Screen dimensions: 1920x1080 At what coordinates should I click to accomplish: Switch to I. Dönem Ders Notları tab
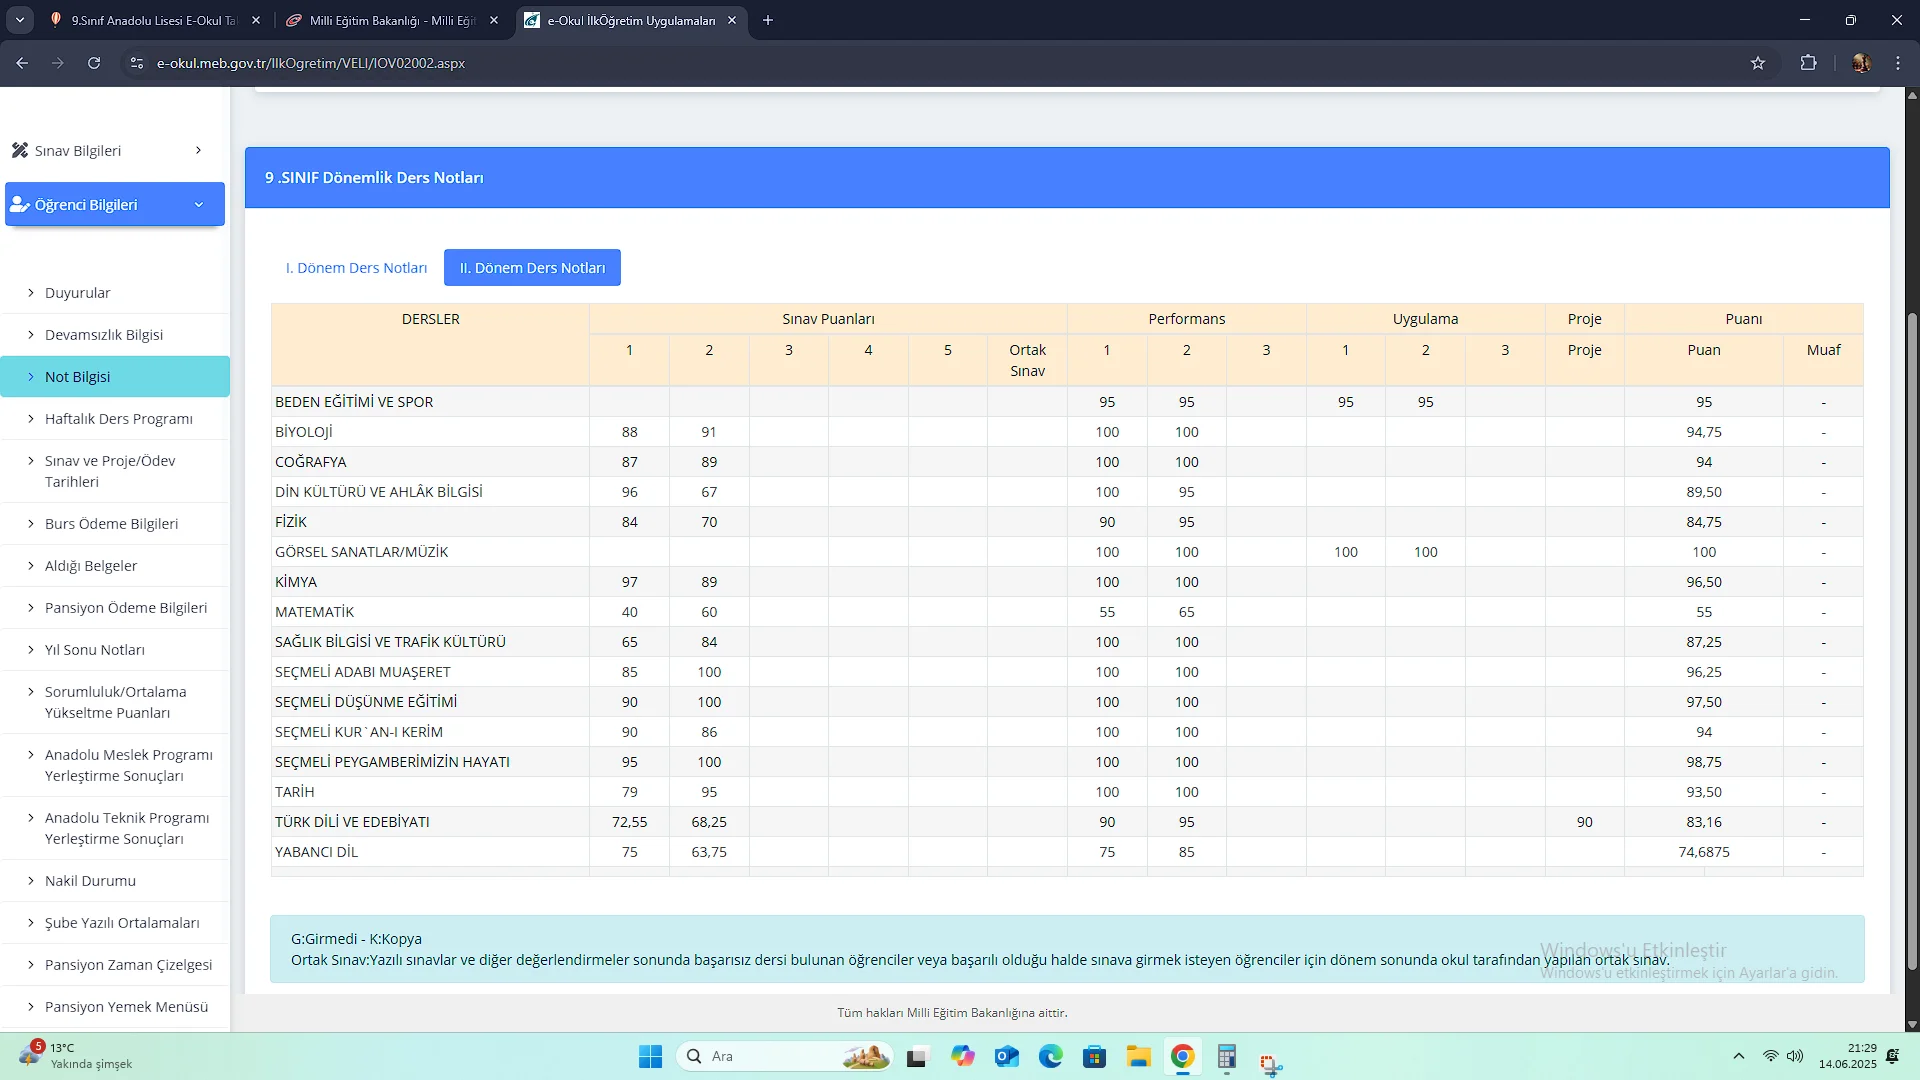pos(356,268)
